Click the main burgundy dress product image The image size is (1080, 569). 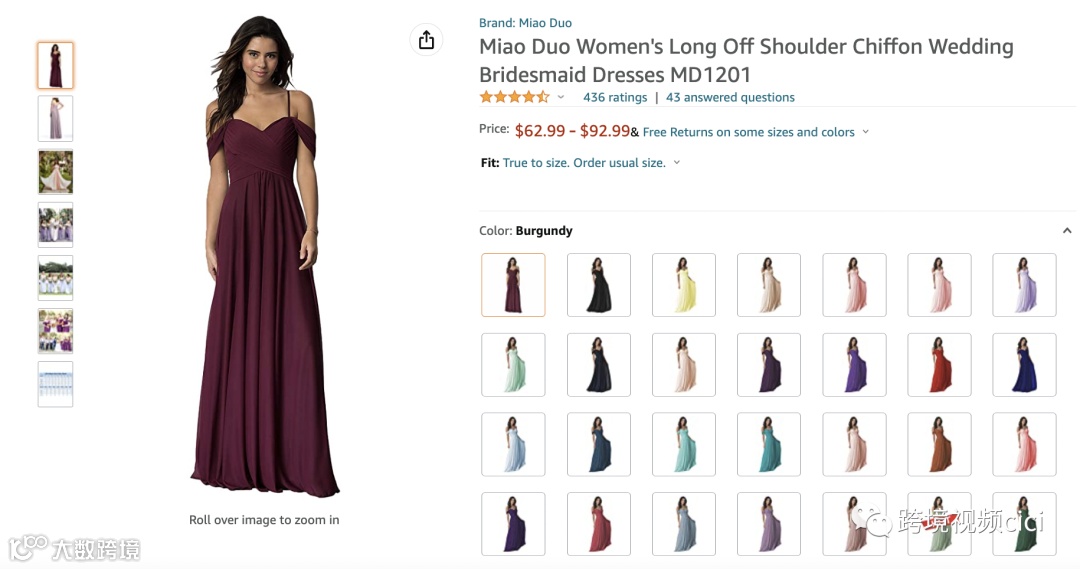[x=264, y=260]
